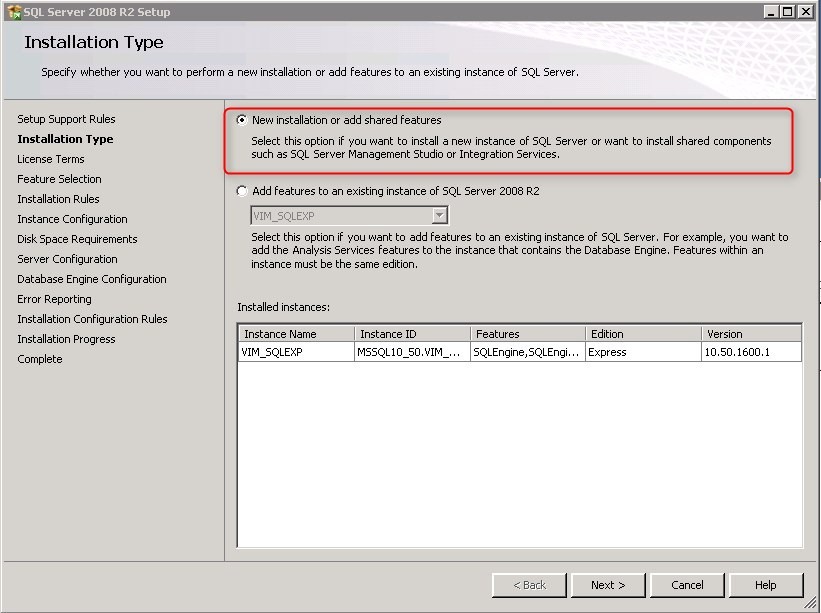Click the Instance ID column header

pos(413,333)
